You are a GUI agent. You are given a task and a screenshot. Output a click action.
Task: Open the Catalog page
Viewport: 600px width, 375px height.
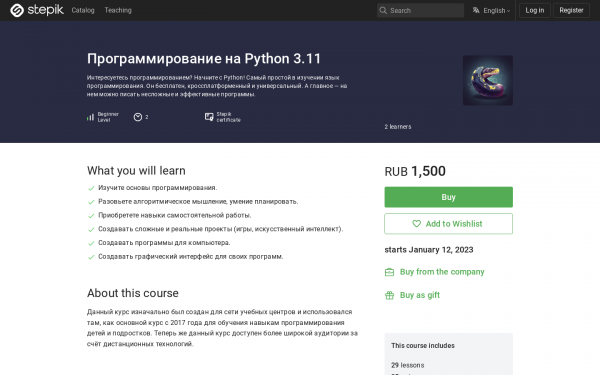click(83, 10)
